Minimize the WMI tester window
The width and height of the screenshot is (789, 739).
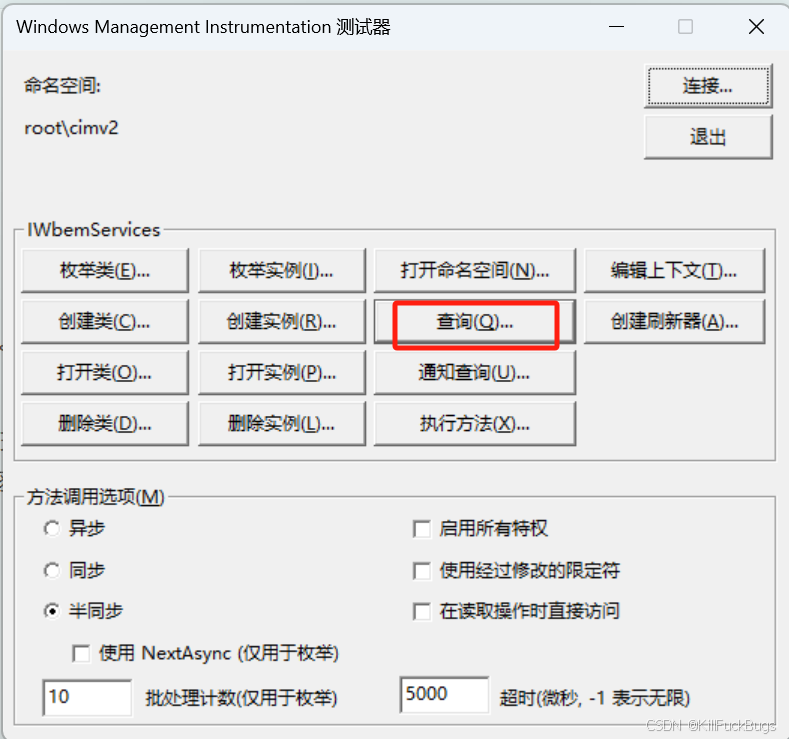616,26
